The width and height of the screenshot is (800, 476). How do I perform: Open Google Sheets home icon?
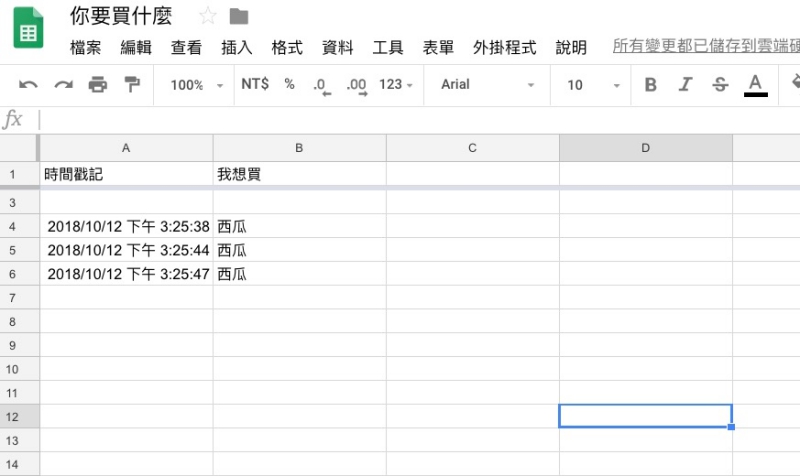[28, 31]
